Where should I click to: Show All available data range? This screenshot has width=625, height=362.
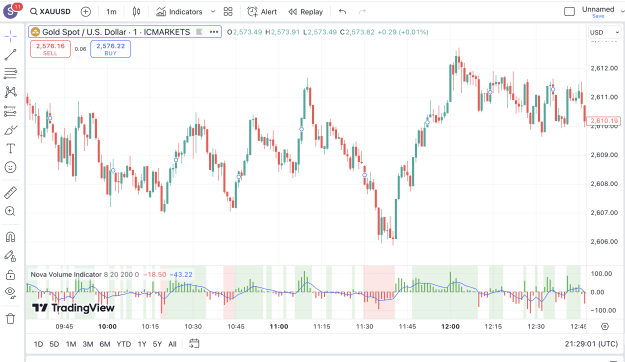tap(172, 344)
